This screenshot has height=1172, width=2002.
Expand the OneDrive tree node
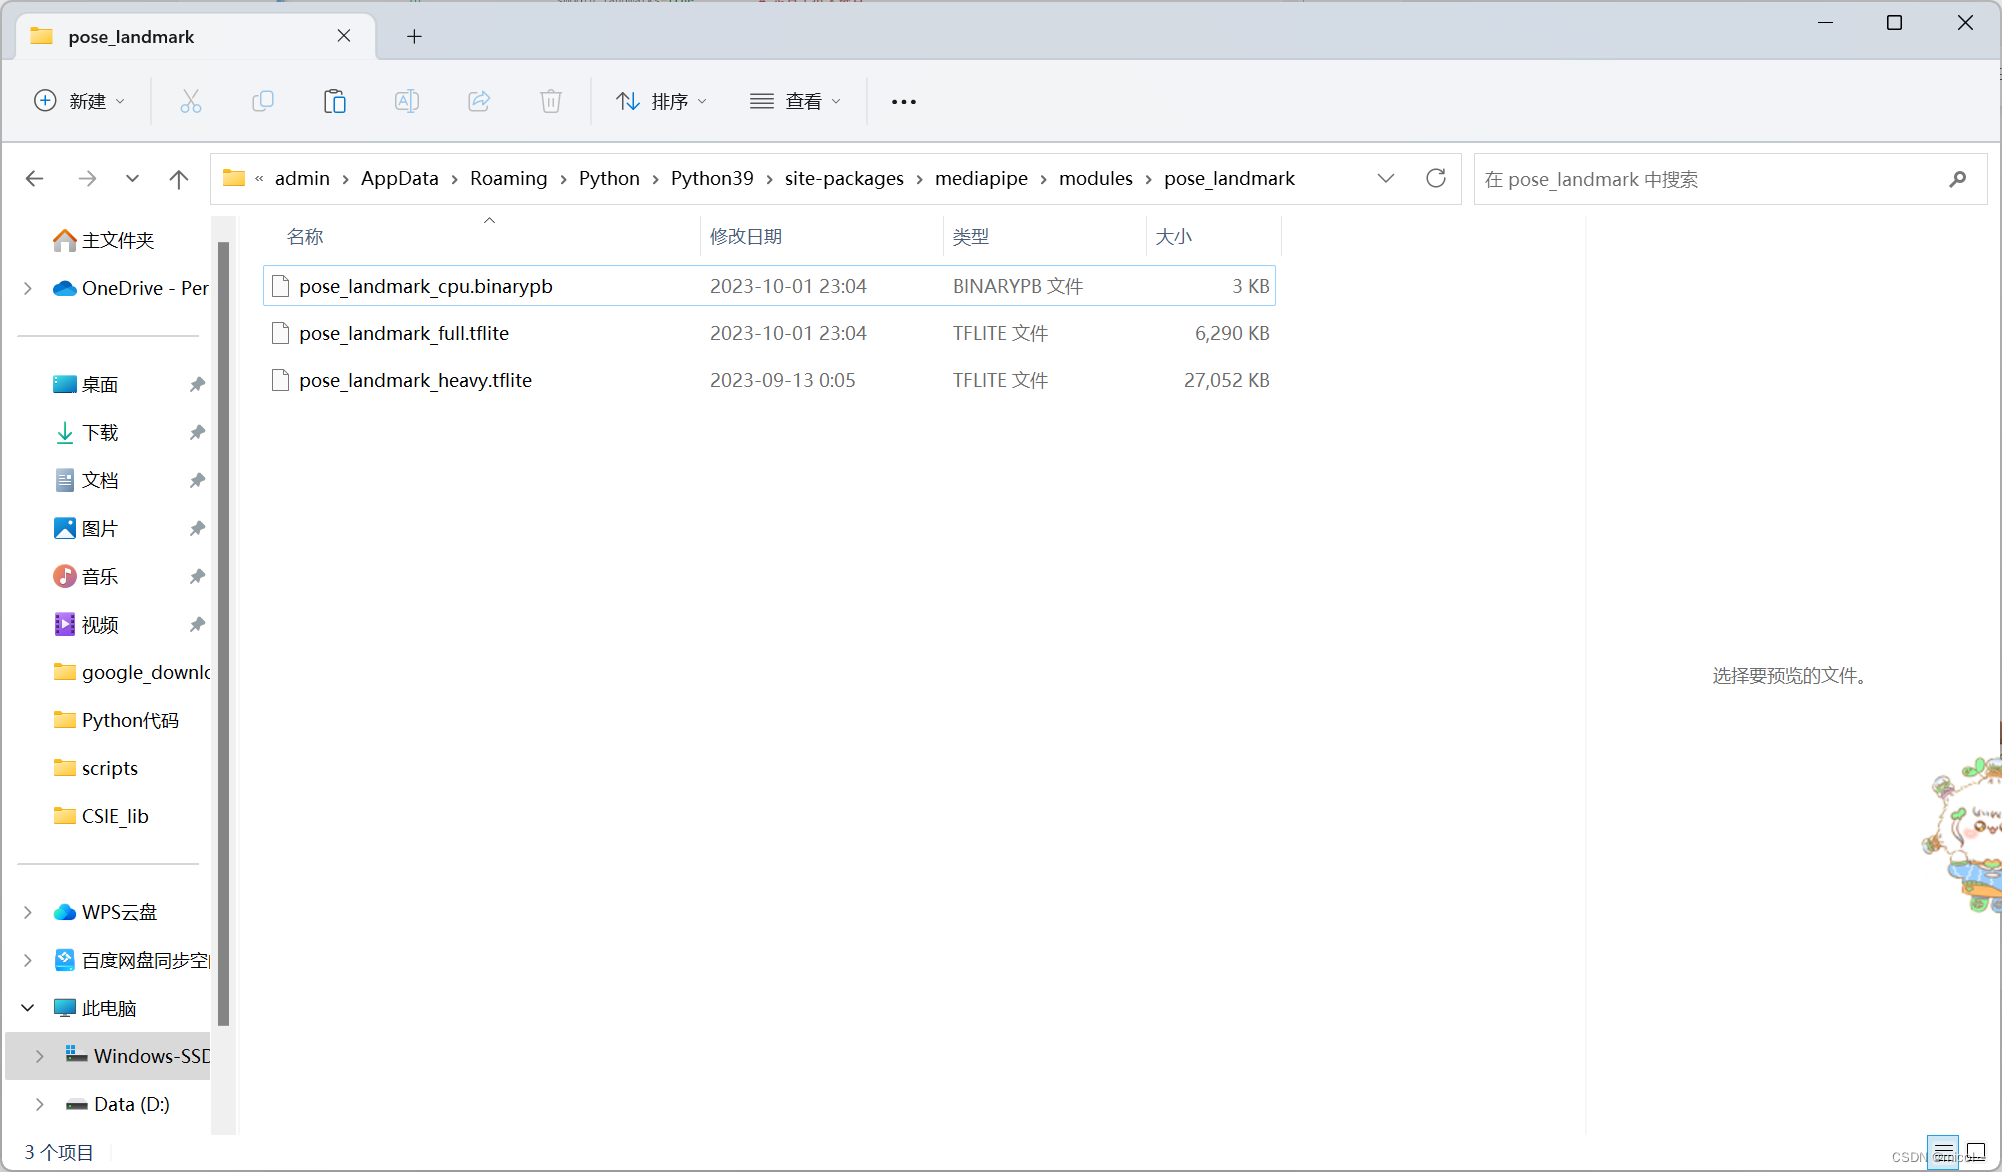[28, 288]
